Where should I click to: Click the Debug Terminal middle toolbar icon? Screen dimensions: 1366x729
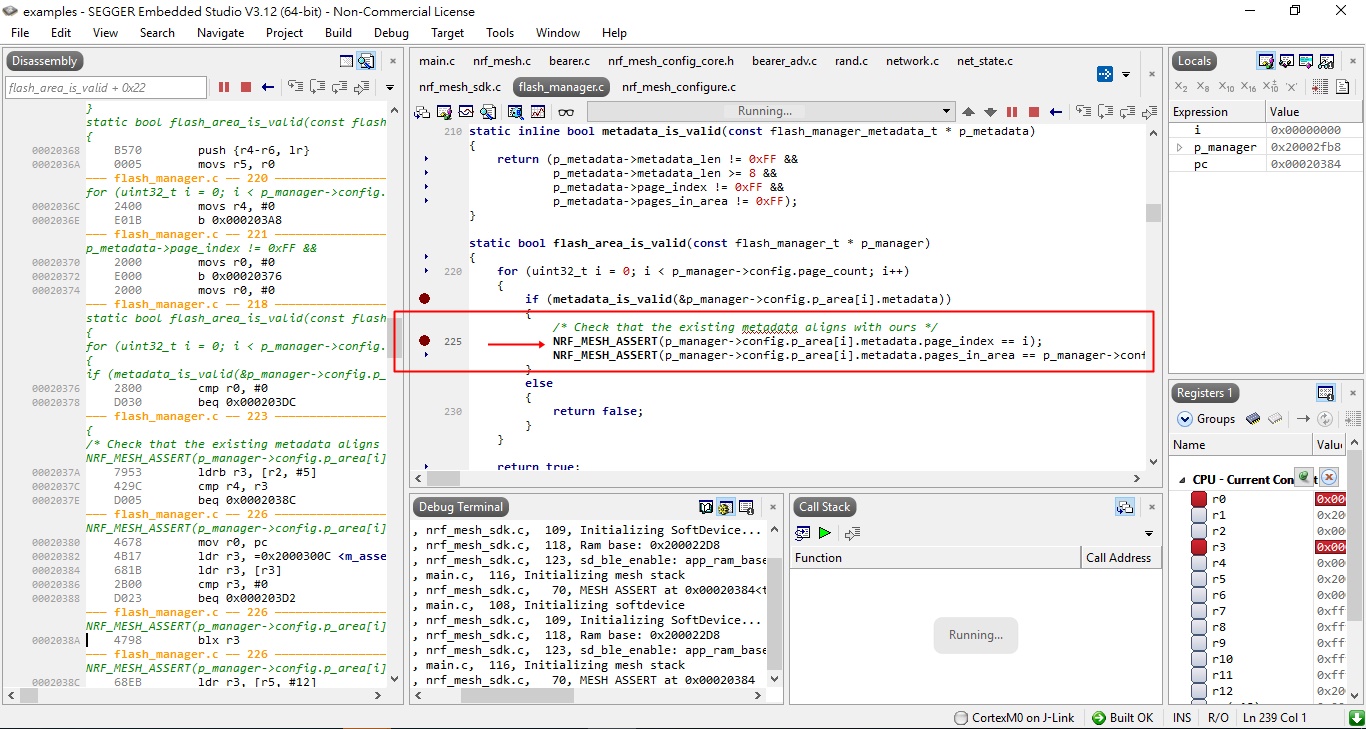pyautogui.click(x=725, y=507)
